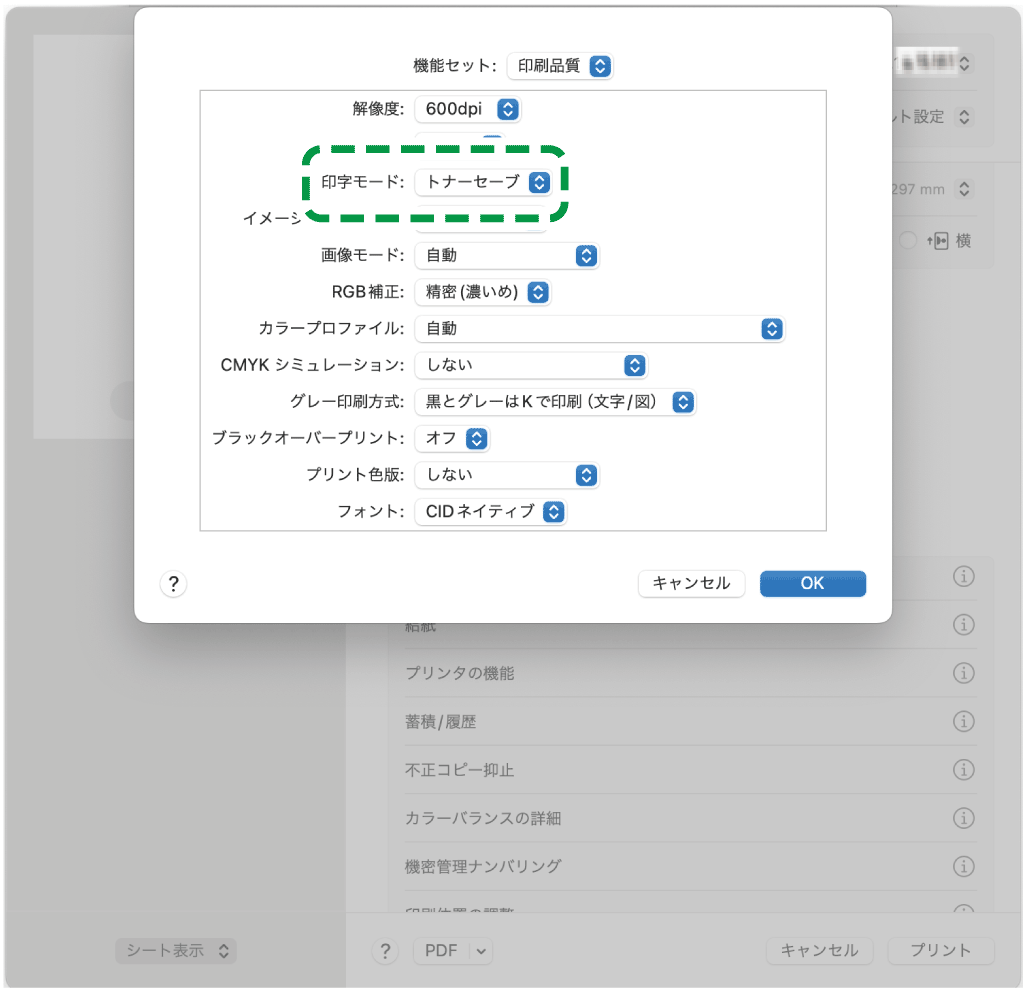This screenshot has height=997, width=1028.
Task: Click the help question mark in the settings dialog
Action: (173, 583)
